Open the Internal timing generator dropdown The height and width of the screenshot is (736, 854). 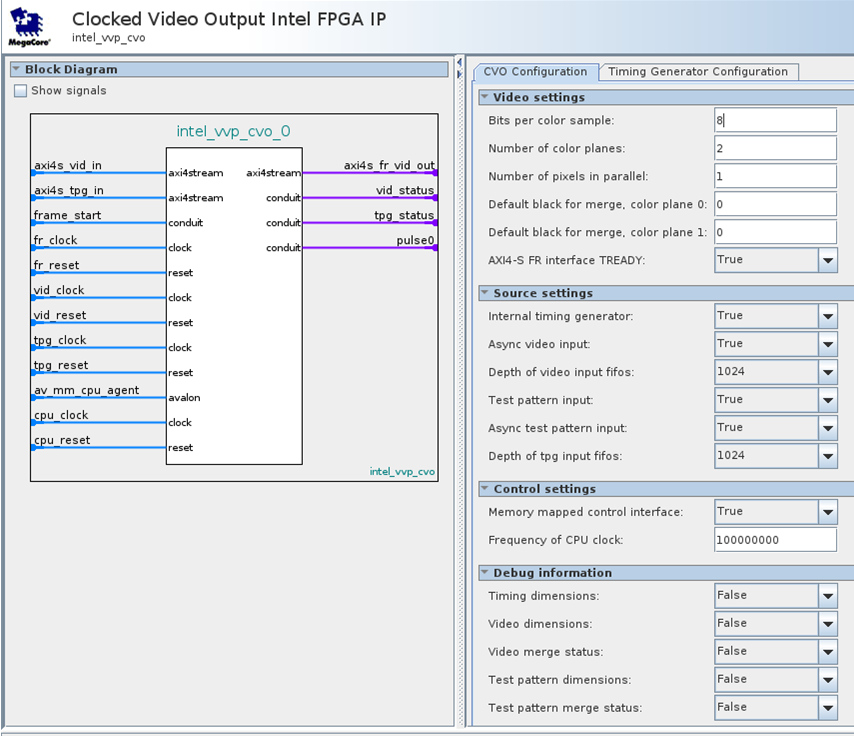(827, 316)
